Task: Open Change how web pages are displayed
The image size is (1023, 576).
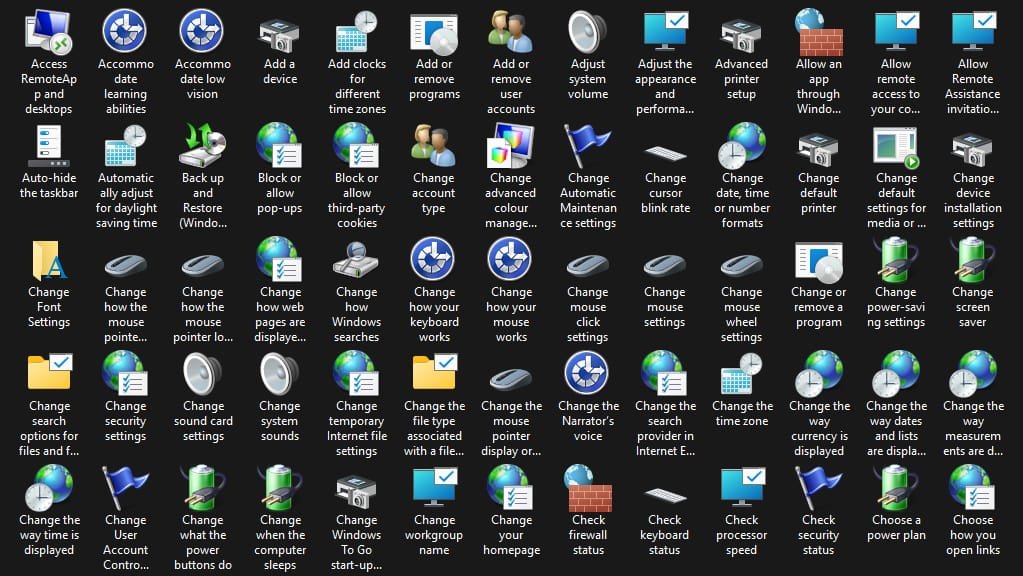Action: tap(279, 259)
